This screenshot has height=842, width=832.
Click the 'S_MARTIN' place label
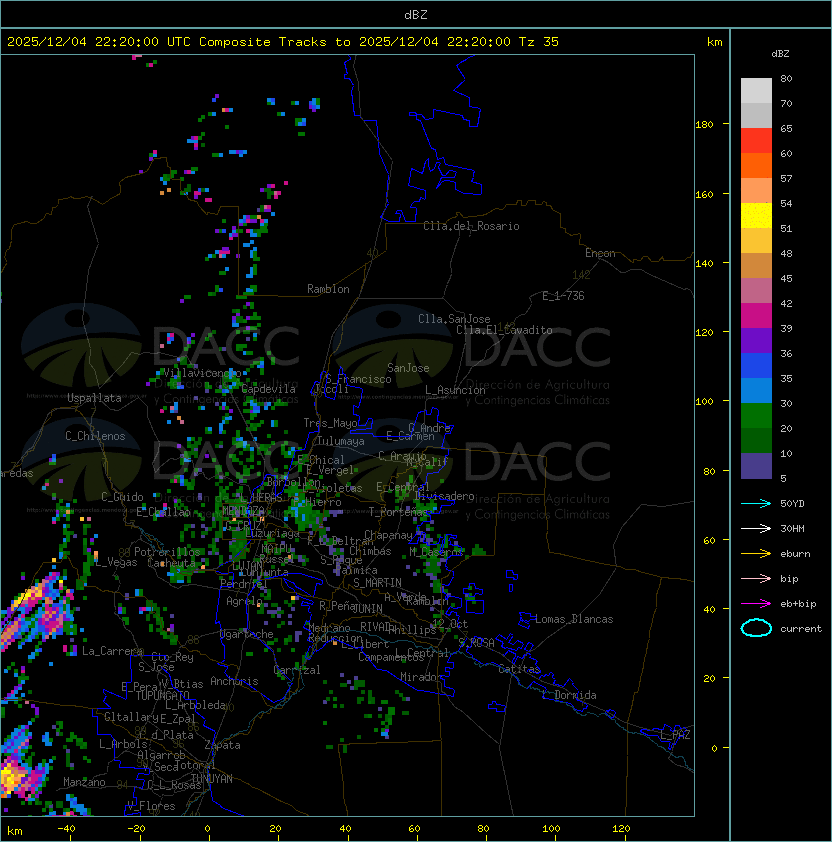377,583
